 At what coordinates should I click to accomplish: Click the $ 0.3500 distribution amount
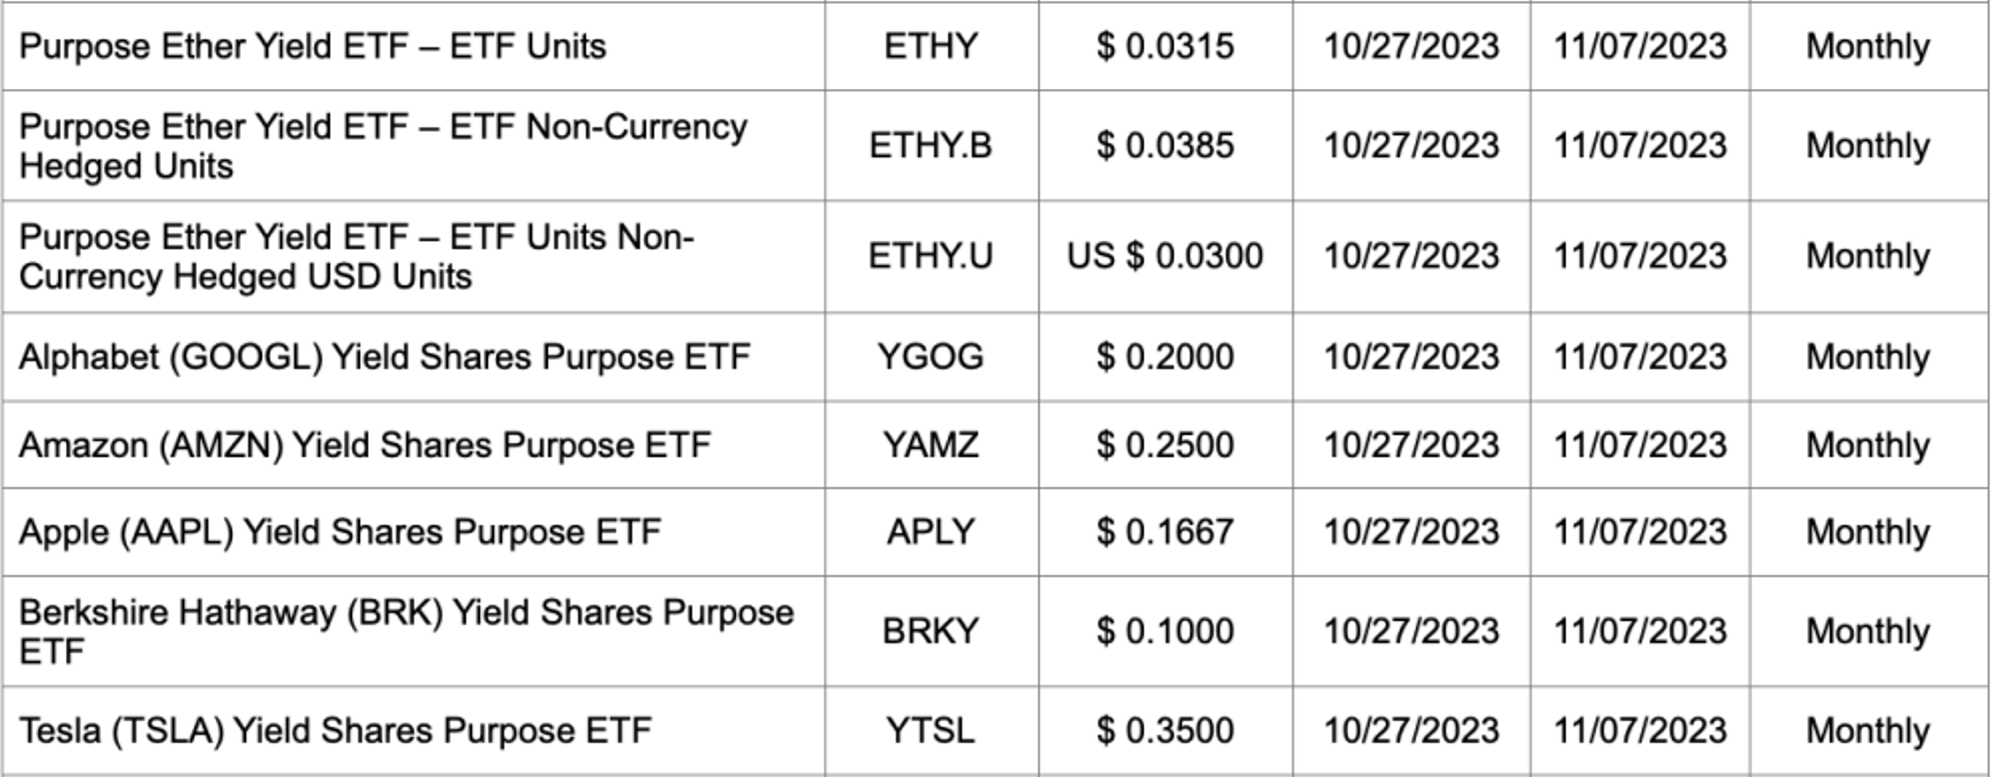[x=1165, y=731]
